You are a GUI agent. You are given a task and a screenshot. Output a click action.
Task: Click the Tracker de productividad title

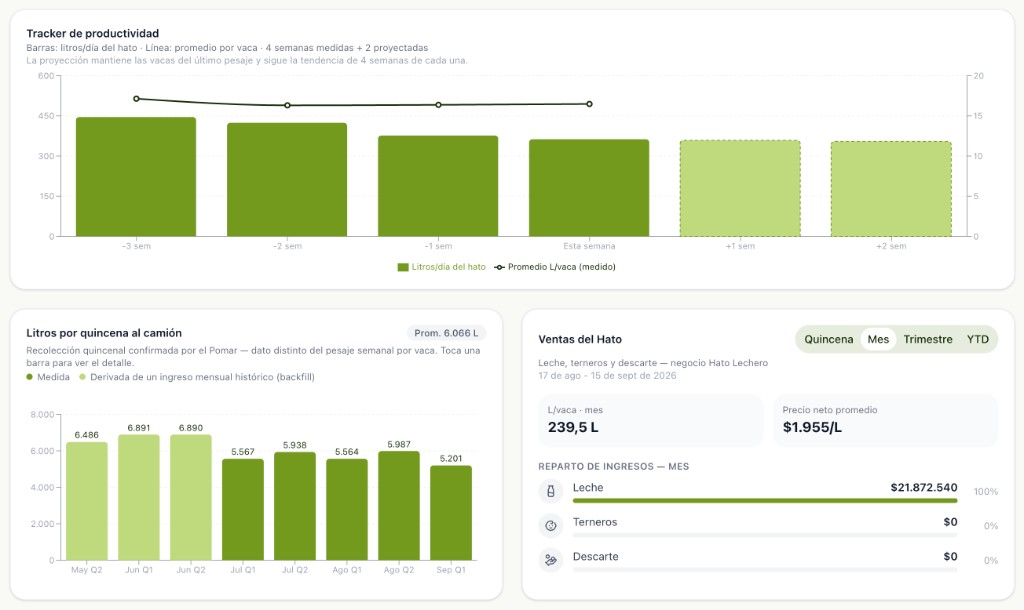tap(93, 33)
